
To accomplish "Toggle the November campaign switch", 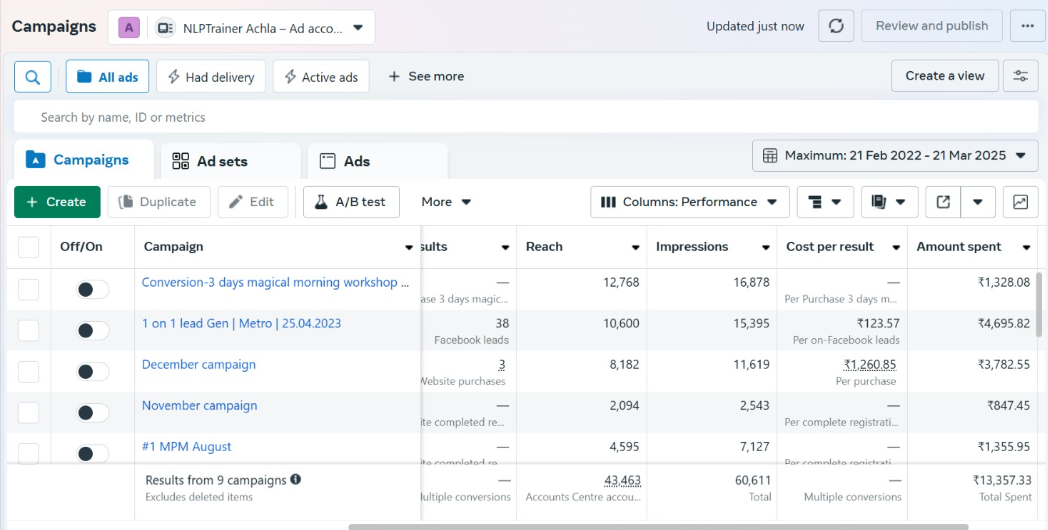I will 92,413.
